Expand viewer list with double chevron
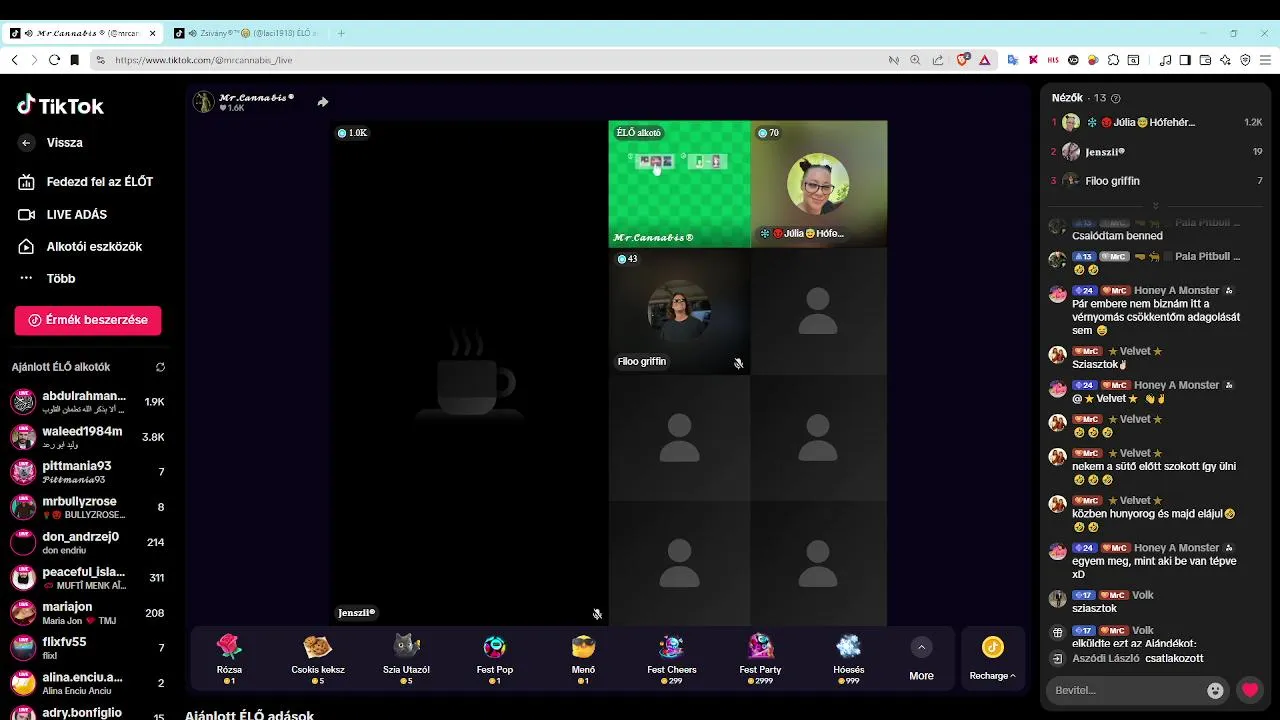This screenshot has width=1280, height=720. click(x=1155, y=206)
